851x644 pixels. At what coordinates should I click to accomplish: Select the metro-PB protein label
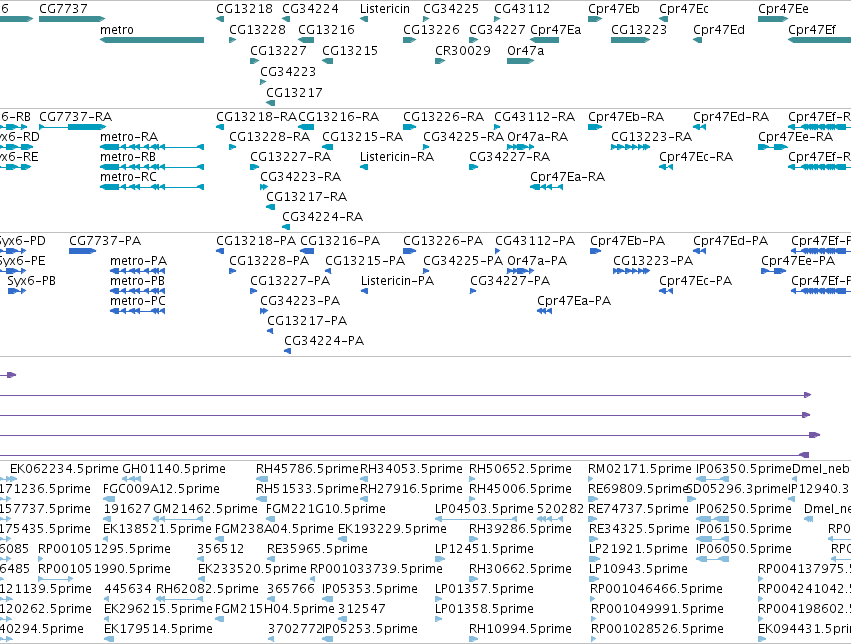point(137,281)
